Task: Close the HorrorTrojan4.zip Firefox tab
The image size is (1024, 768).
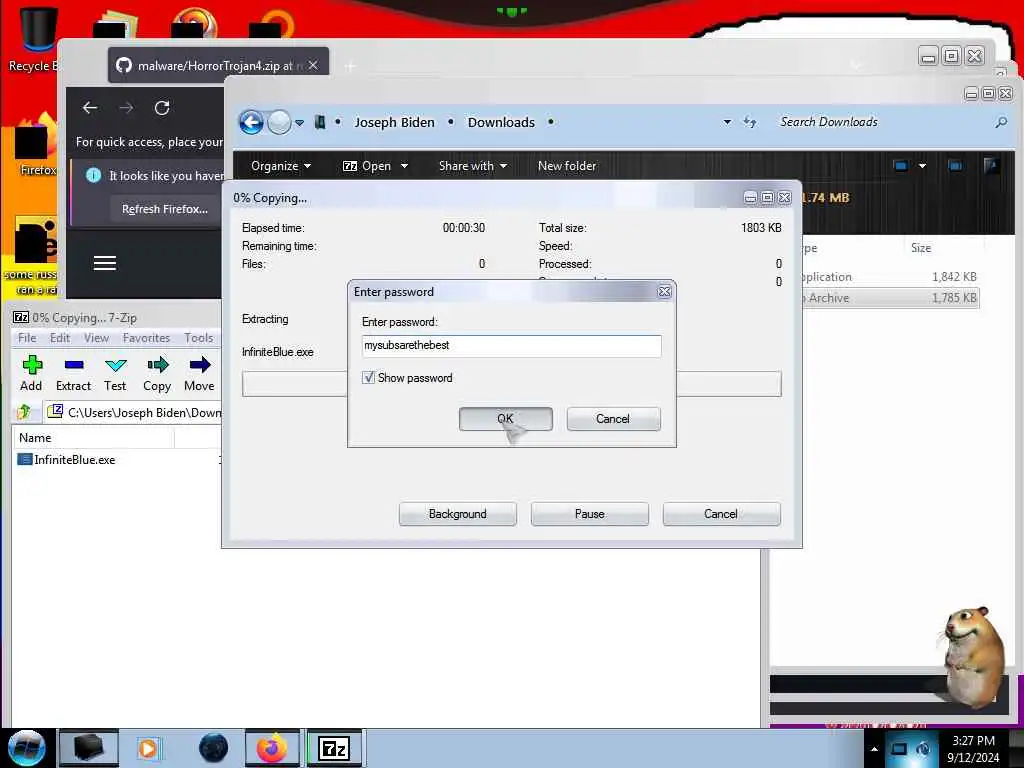Action: tap(313, 65)
